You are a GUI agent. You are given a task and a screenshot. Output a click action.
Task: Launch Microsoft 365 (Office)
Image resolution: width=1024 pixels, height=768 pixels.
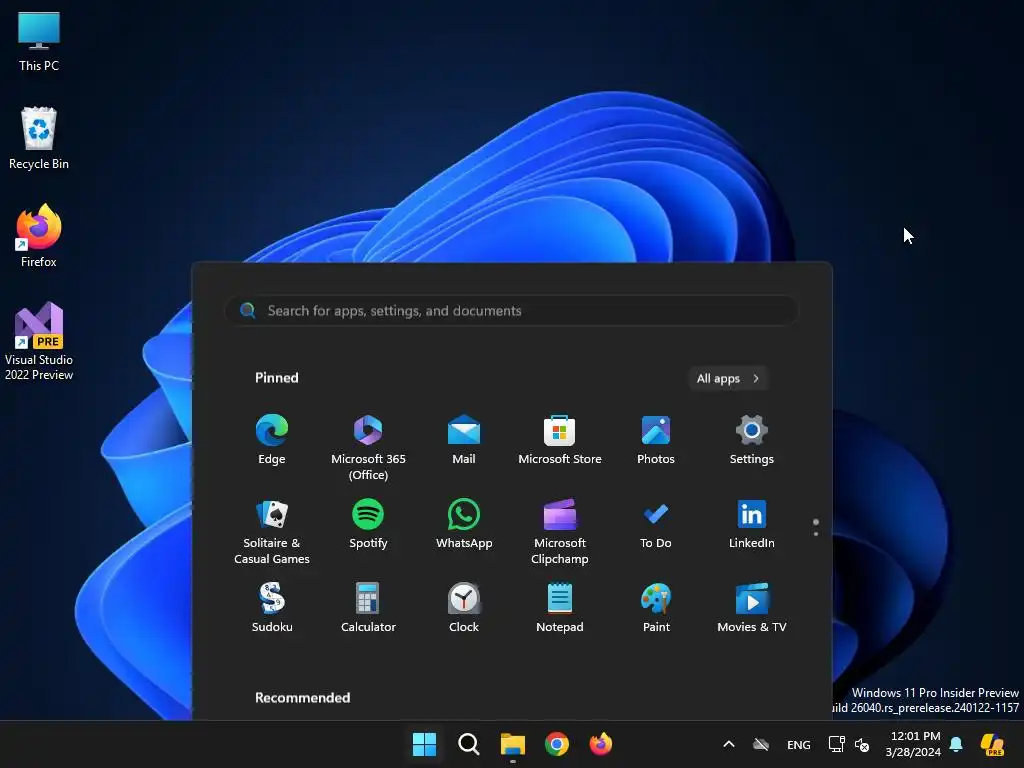coord(368,447)
